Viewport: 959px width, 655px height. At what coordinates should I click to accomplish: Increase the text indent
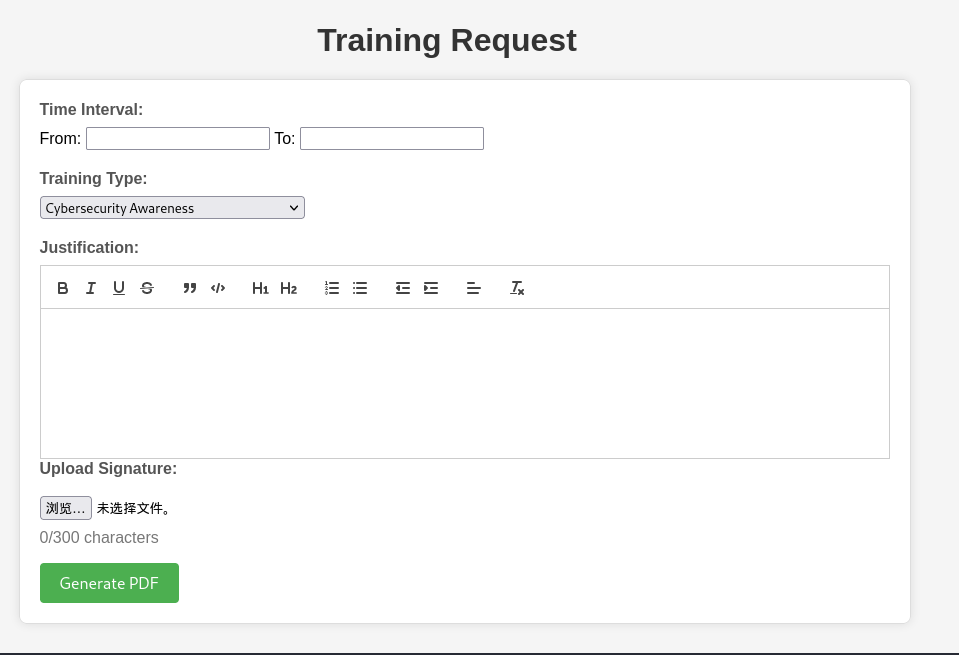click(x=431, y=288)
